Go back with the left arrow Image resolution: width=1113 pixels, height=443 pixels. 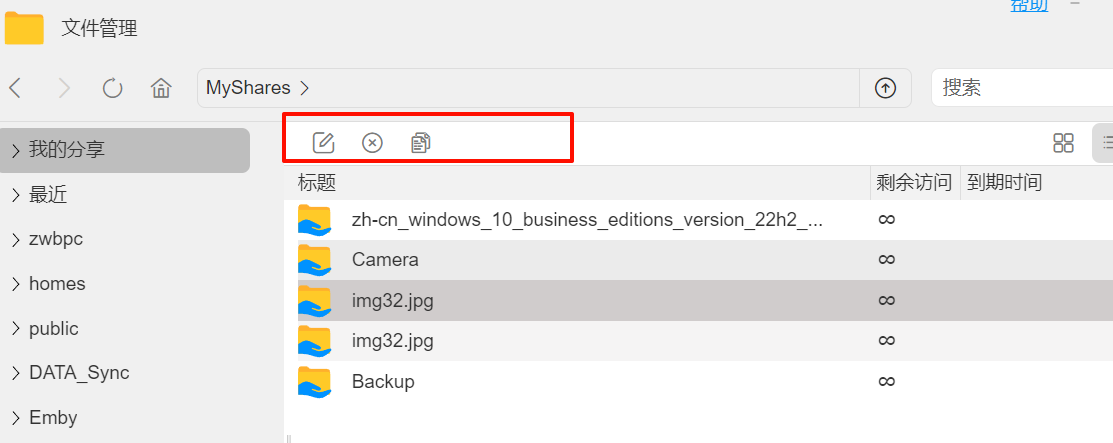16,88
